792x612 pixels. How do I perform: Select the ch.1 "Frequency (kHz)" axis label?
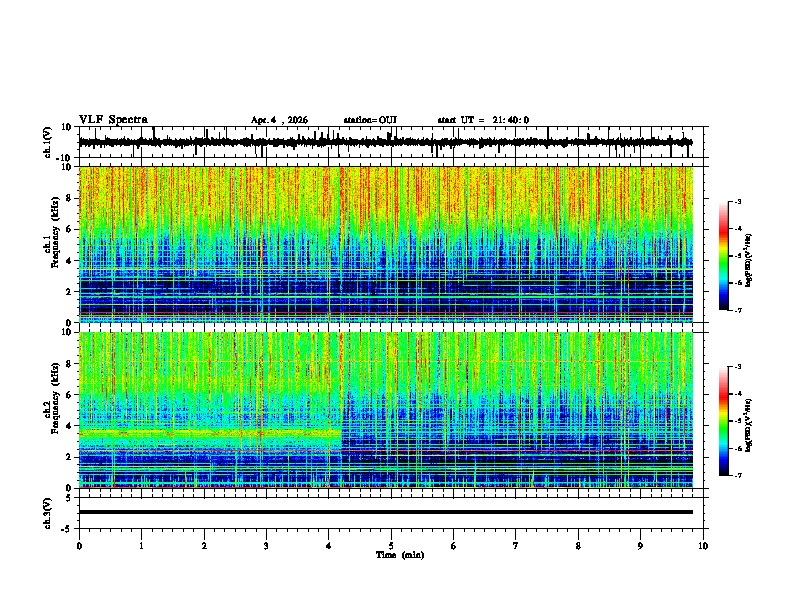click(x=55, y=232)
